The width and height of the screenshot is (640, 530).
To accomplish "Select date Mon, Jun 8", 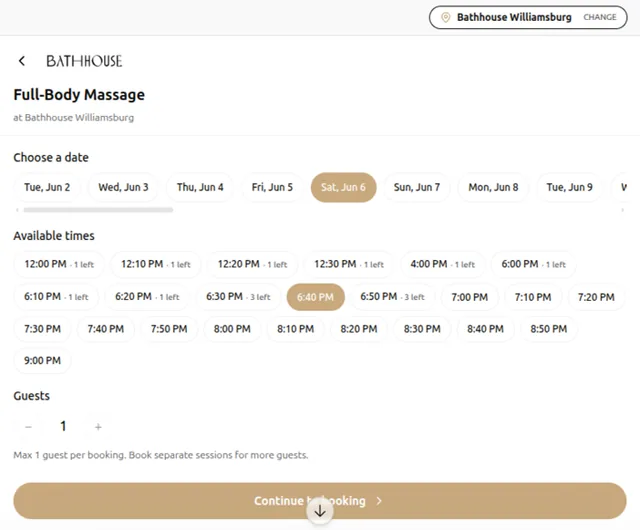I will pos(493,187).
